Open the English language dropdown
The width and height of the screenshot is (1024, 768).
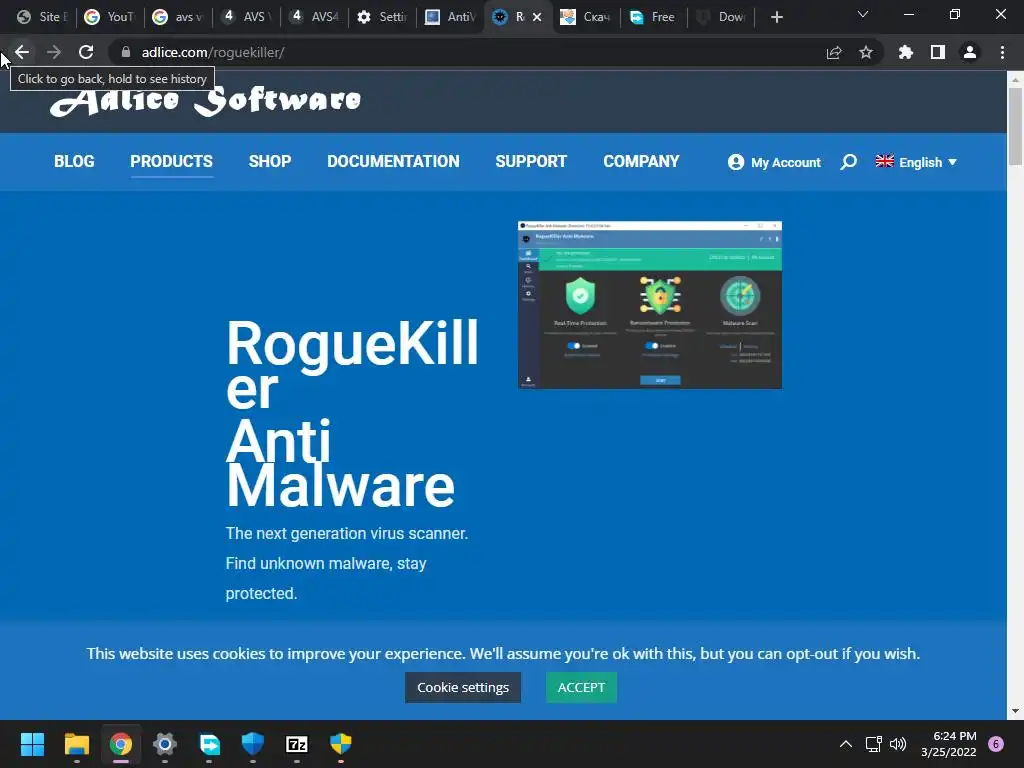pyautogui.click(x=916, y=162)
